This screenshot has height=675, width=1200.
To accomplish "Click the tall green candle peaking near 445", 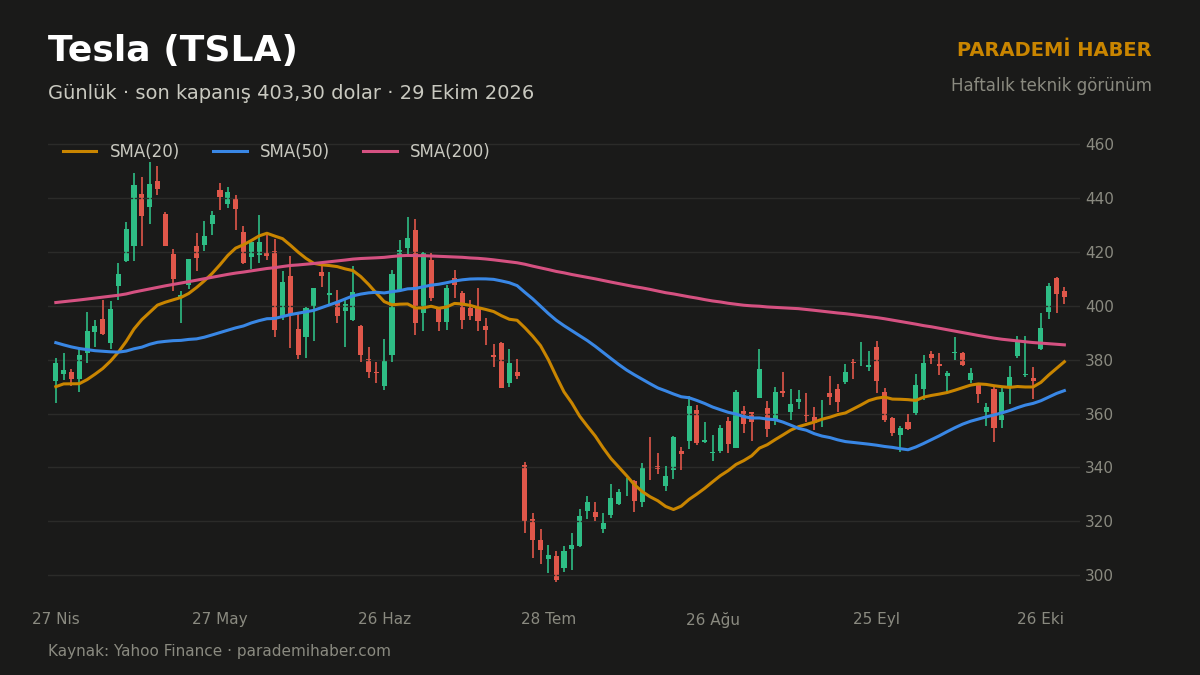I will (x=134, y=215).
